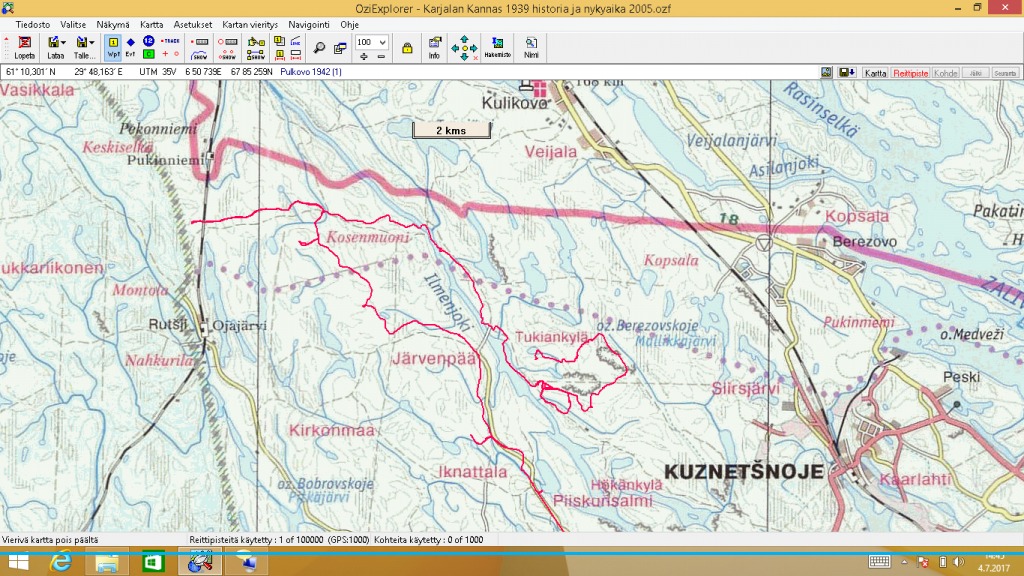
Task: Click the Kartta button
Action: (x=876, y=73)
